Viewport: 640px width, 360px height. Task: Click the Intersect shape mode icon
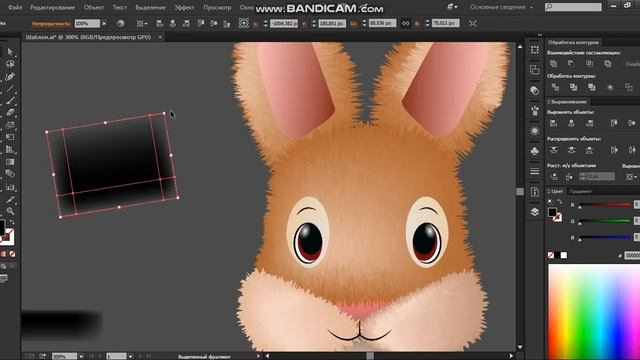pyautogui.click(x=589, y=64)
